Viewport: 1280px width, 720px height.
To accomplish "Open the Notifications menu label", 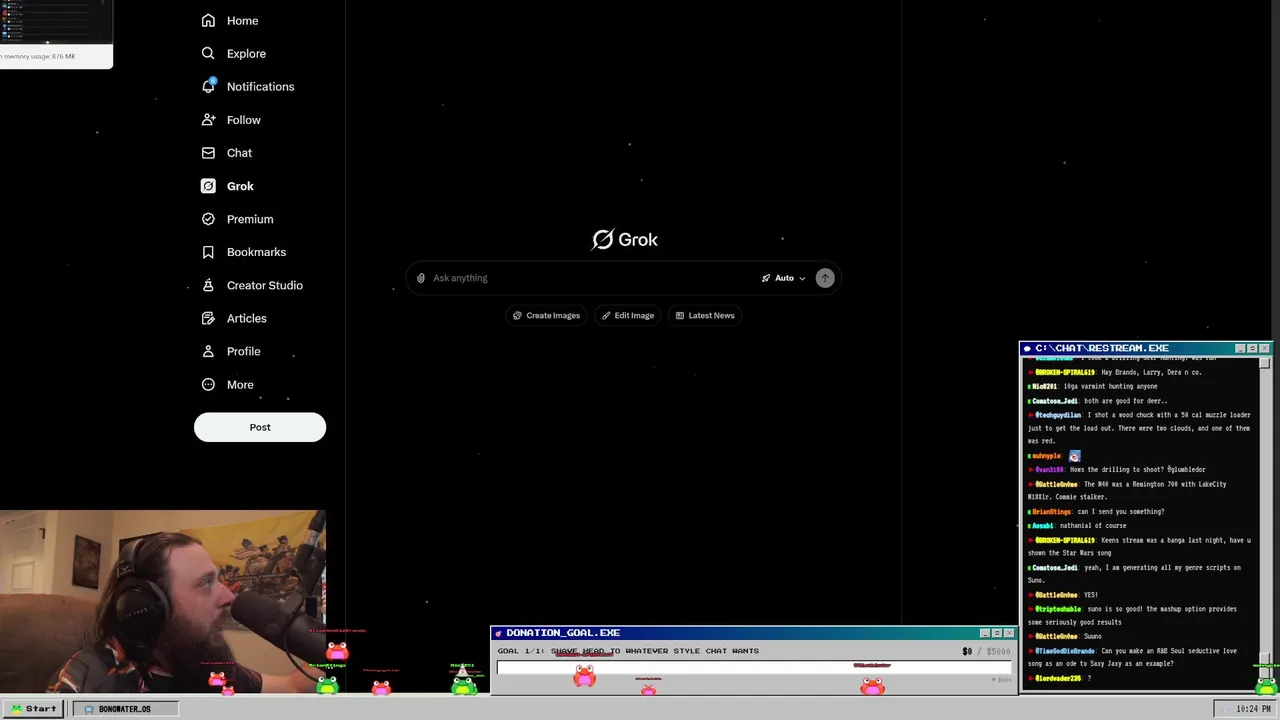I will (x=260, y=86).
